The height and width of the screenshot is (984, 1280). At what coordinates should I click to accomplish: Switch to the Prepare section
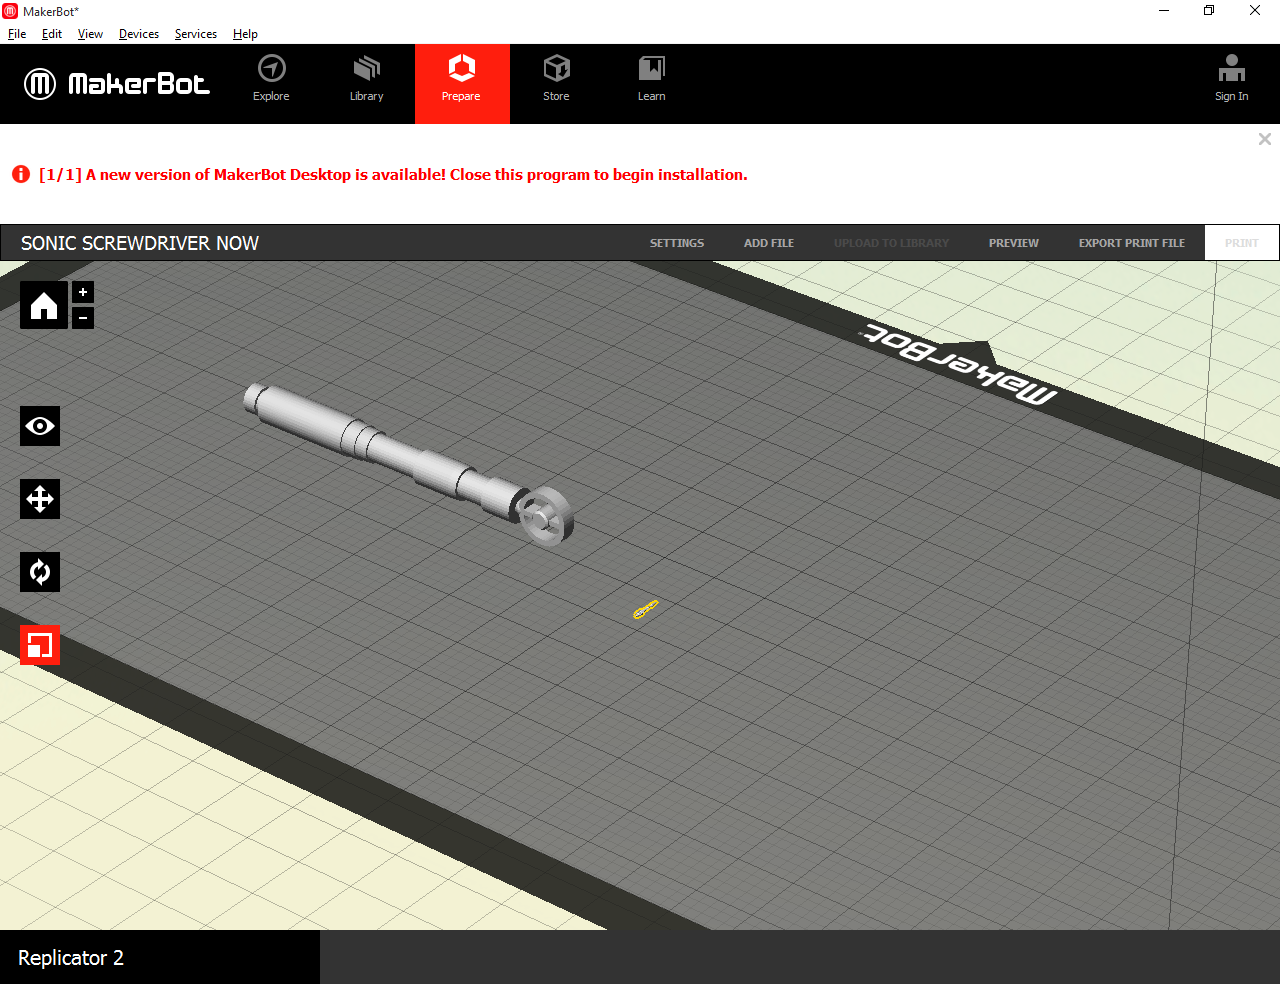[462, 83]
